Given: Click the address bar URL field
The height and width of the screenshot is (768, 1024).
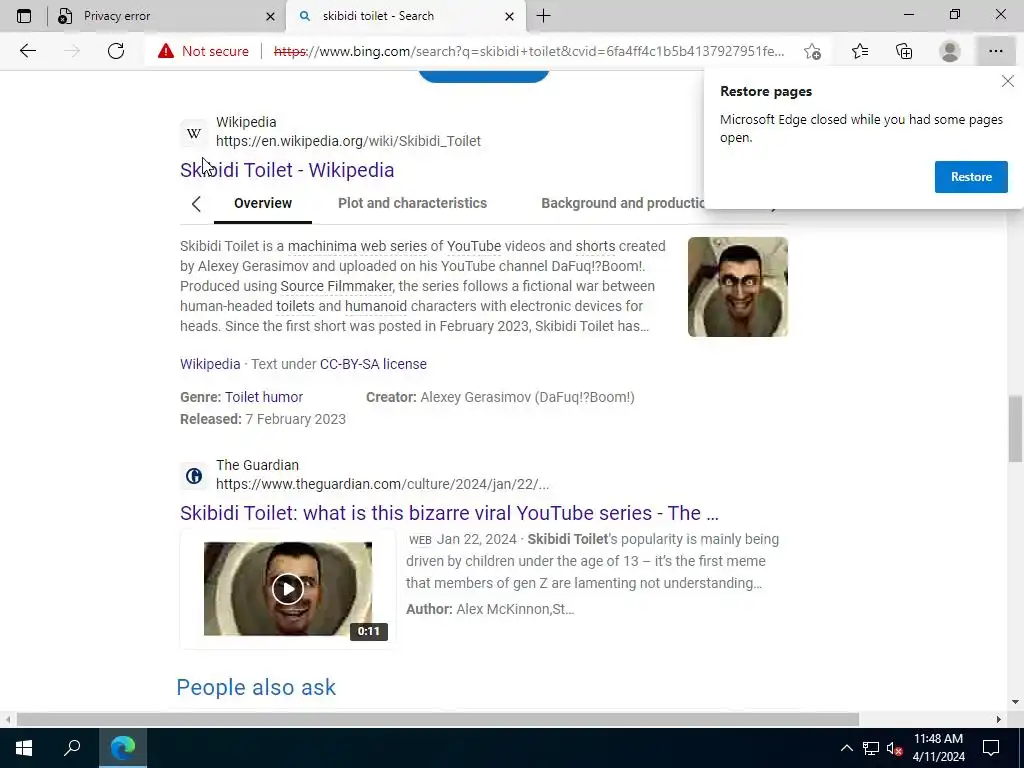Looking at the screenshot, I should pos(529,51).
